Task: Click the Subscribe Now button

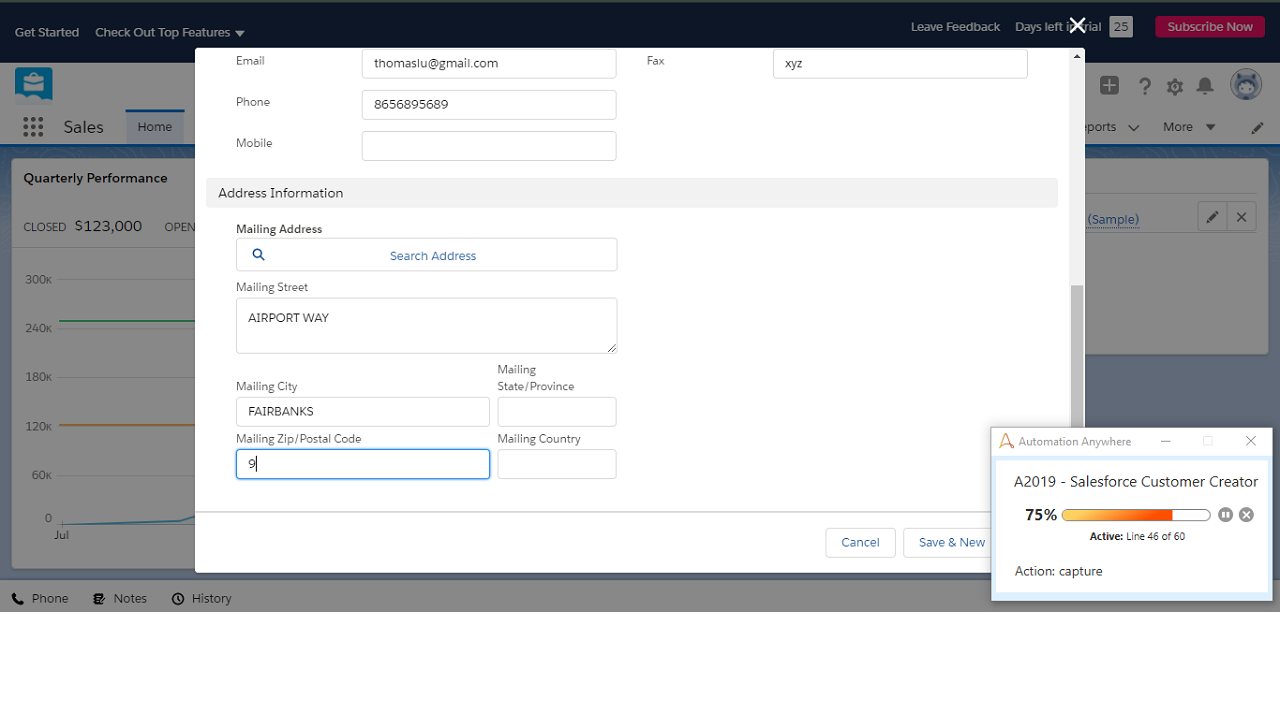Action: pos(1209,27)
